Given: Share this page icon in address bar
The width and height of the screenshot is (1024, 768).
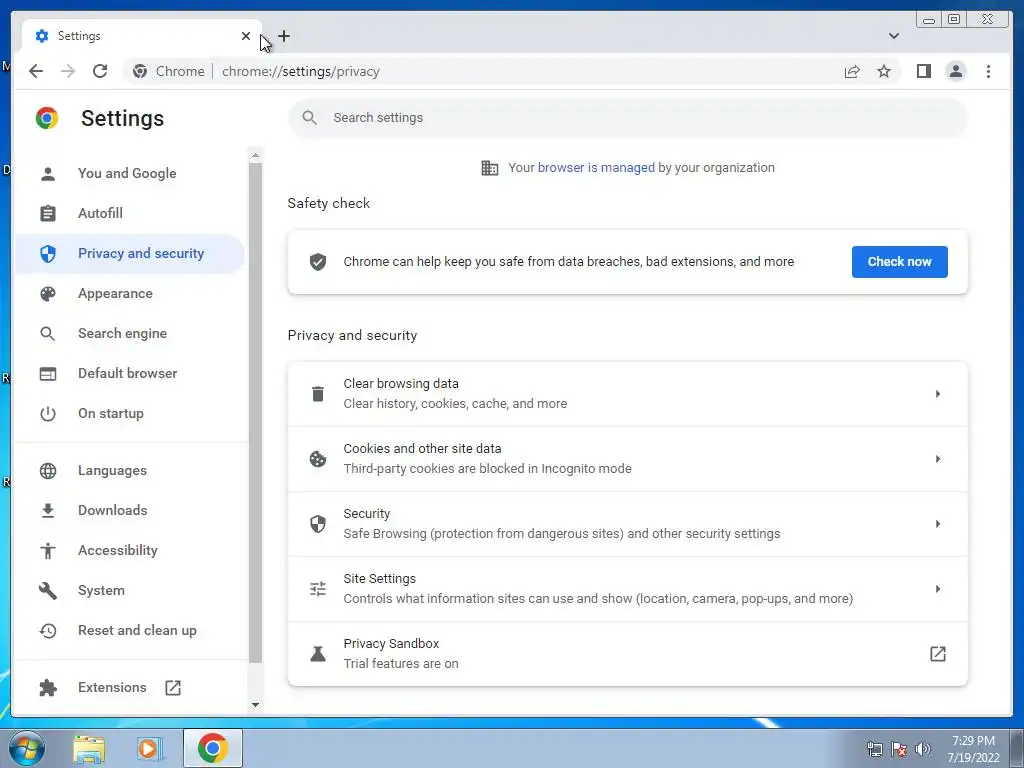Looking at the screenshot, I should click(852, 71).
